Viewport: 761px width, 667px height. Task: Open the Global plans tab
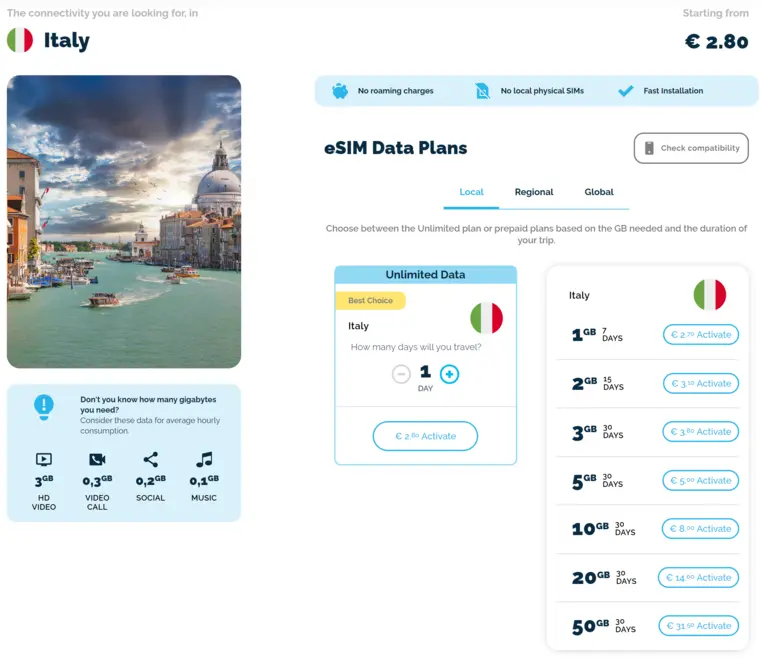(599, 192)
